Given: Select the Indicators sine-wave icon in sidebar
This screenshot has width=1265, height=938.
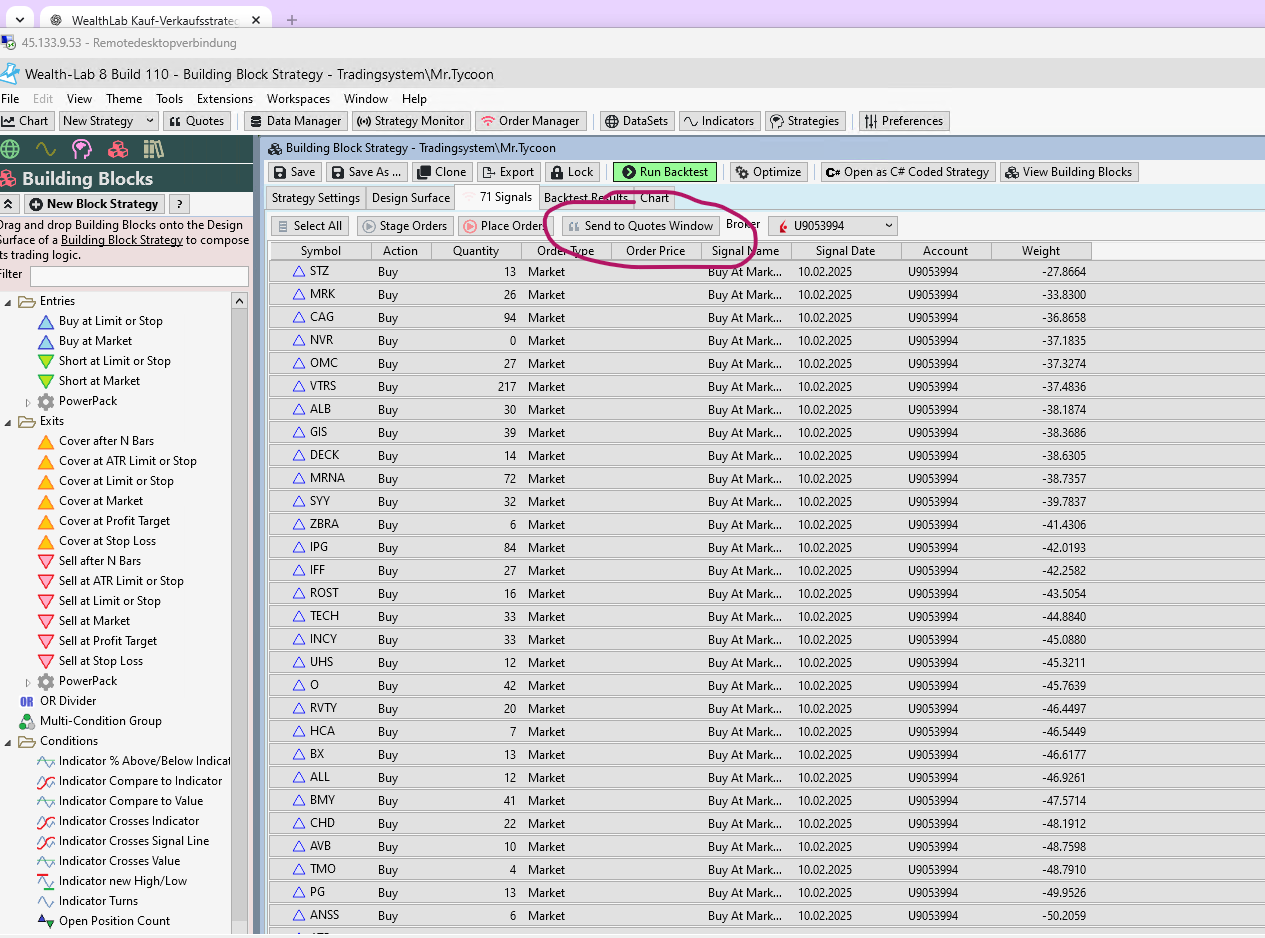Looking at the screenshot, I should point(46,150).
